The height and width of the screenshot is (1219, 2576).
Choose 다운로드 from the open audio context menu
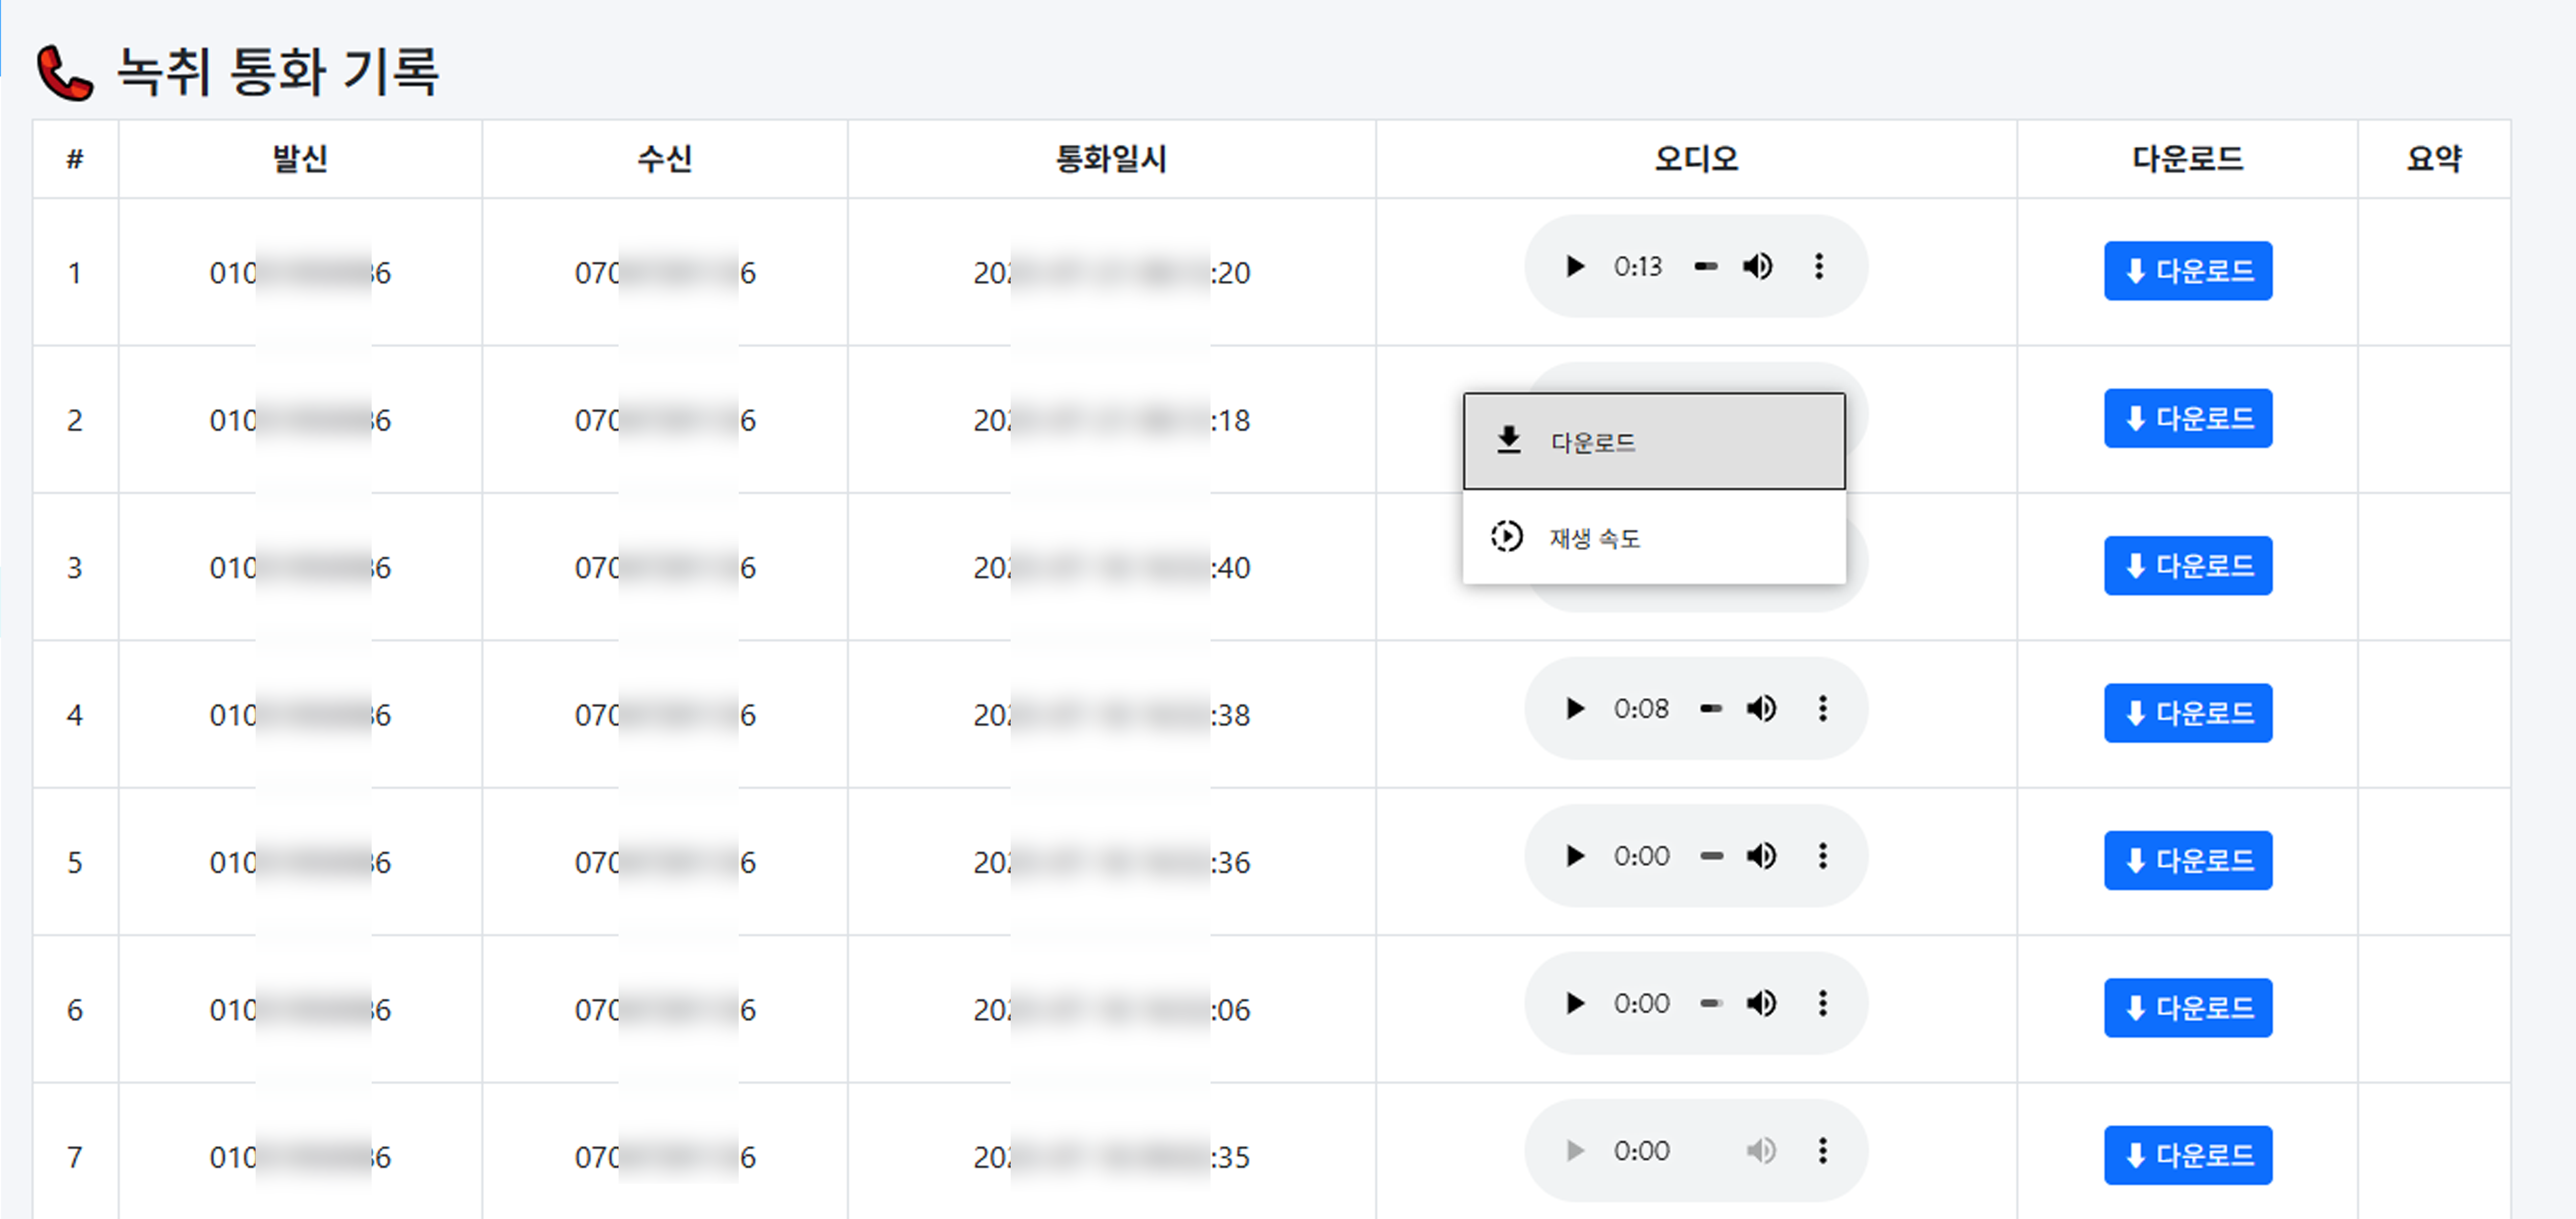coord(1593,441)
